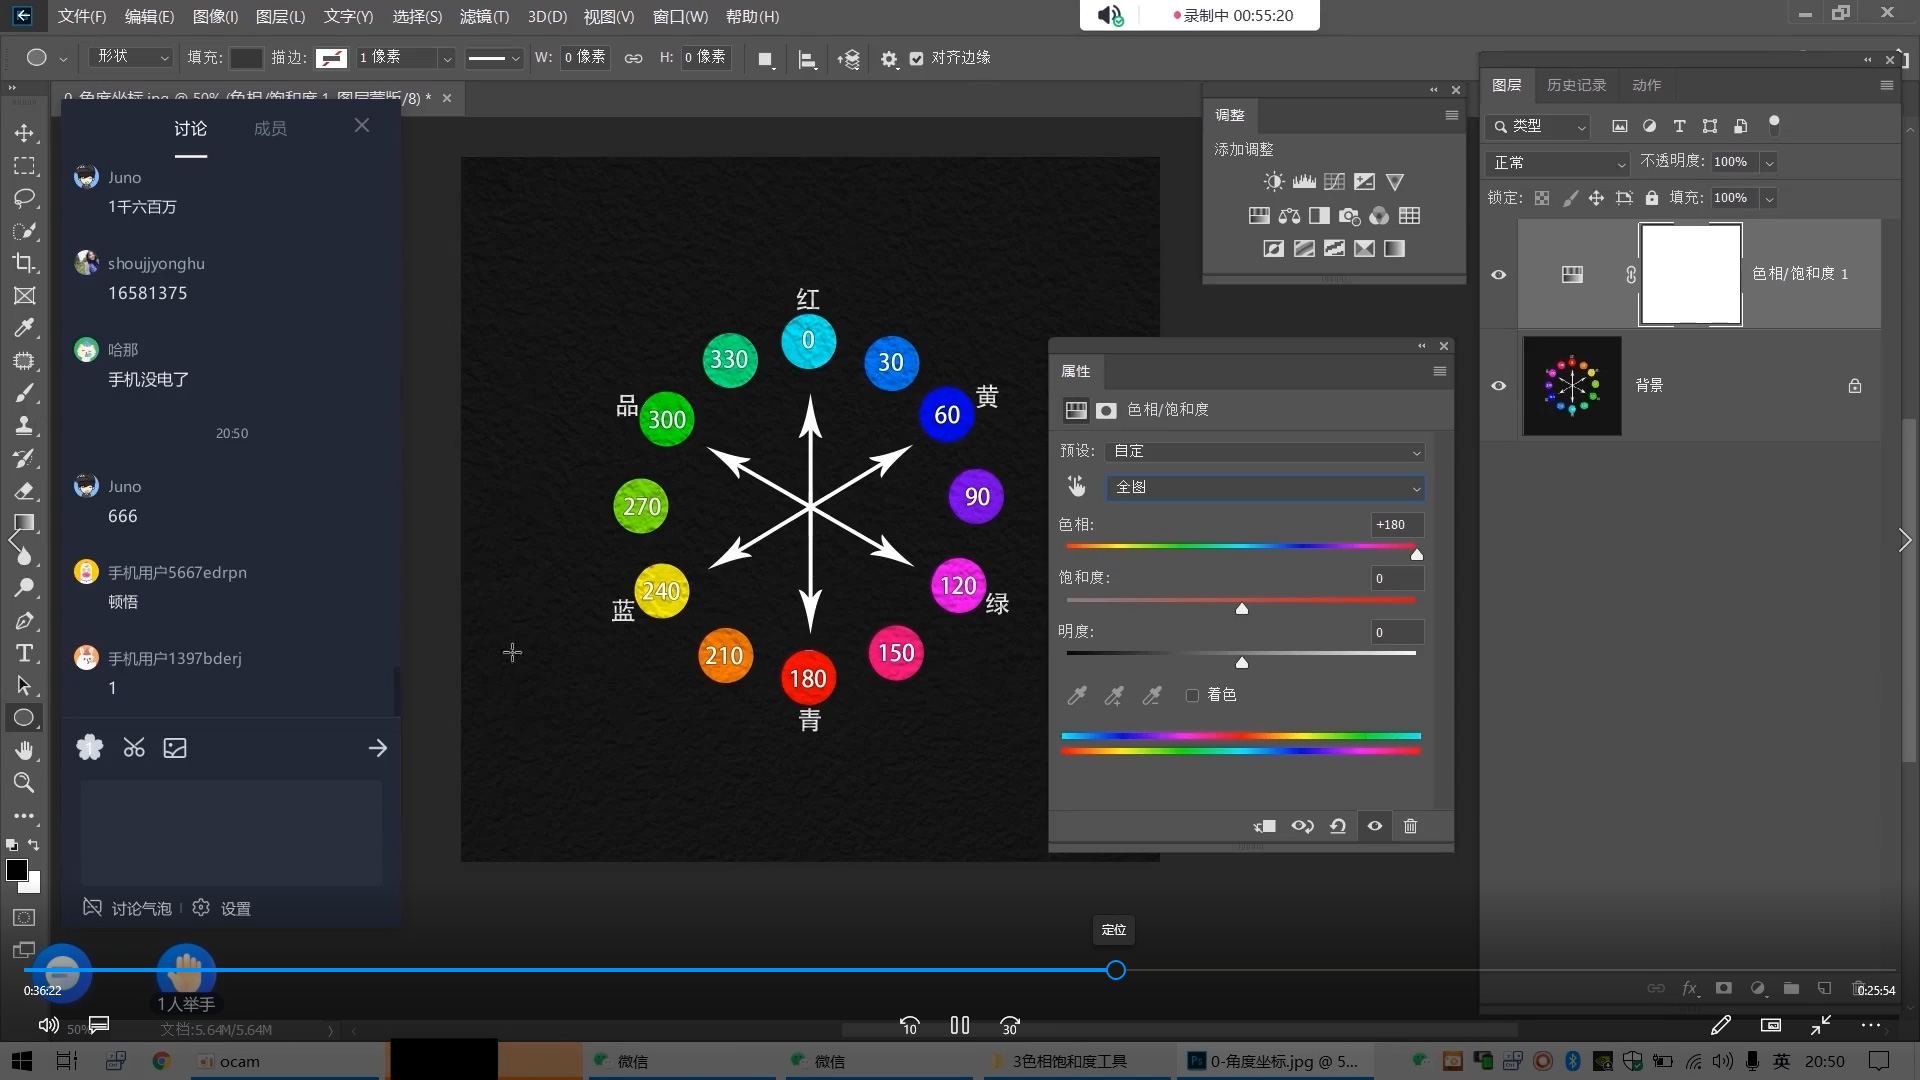The height and width of the screenshot is (1080, 1920).
Task: Select the Eraser tool
Action: tap(24, 490)
